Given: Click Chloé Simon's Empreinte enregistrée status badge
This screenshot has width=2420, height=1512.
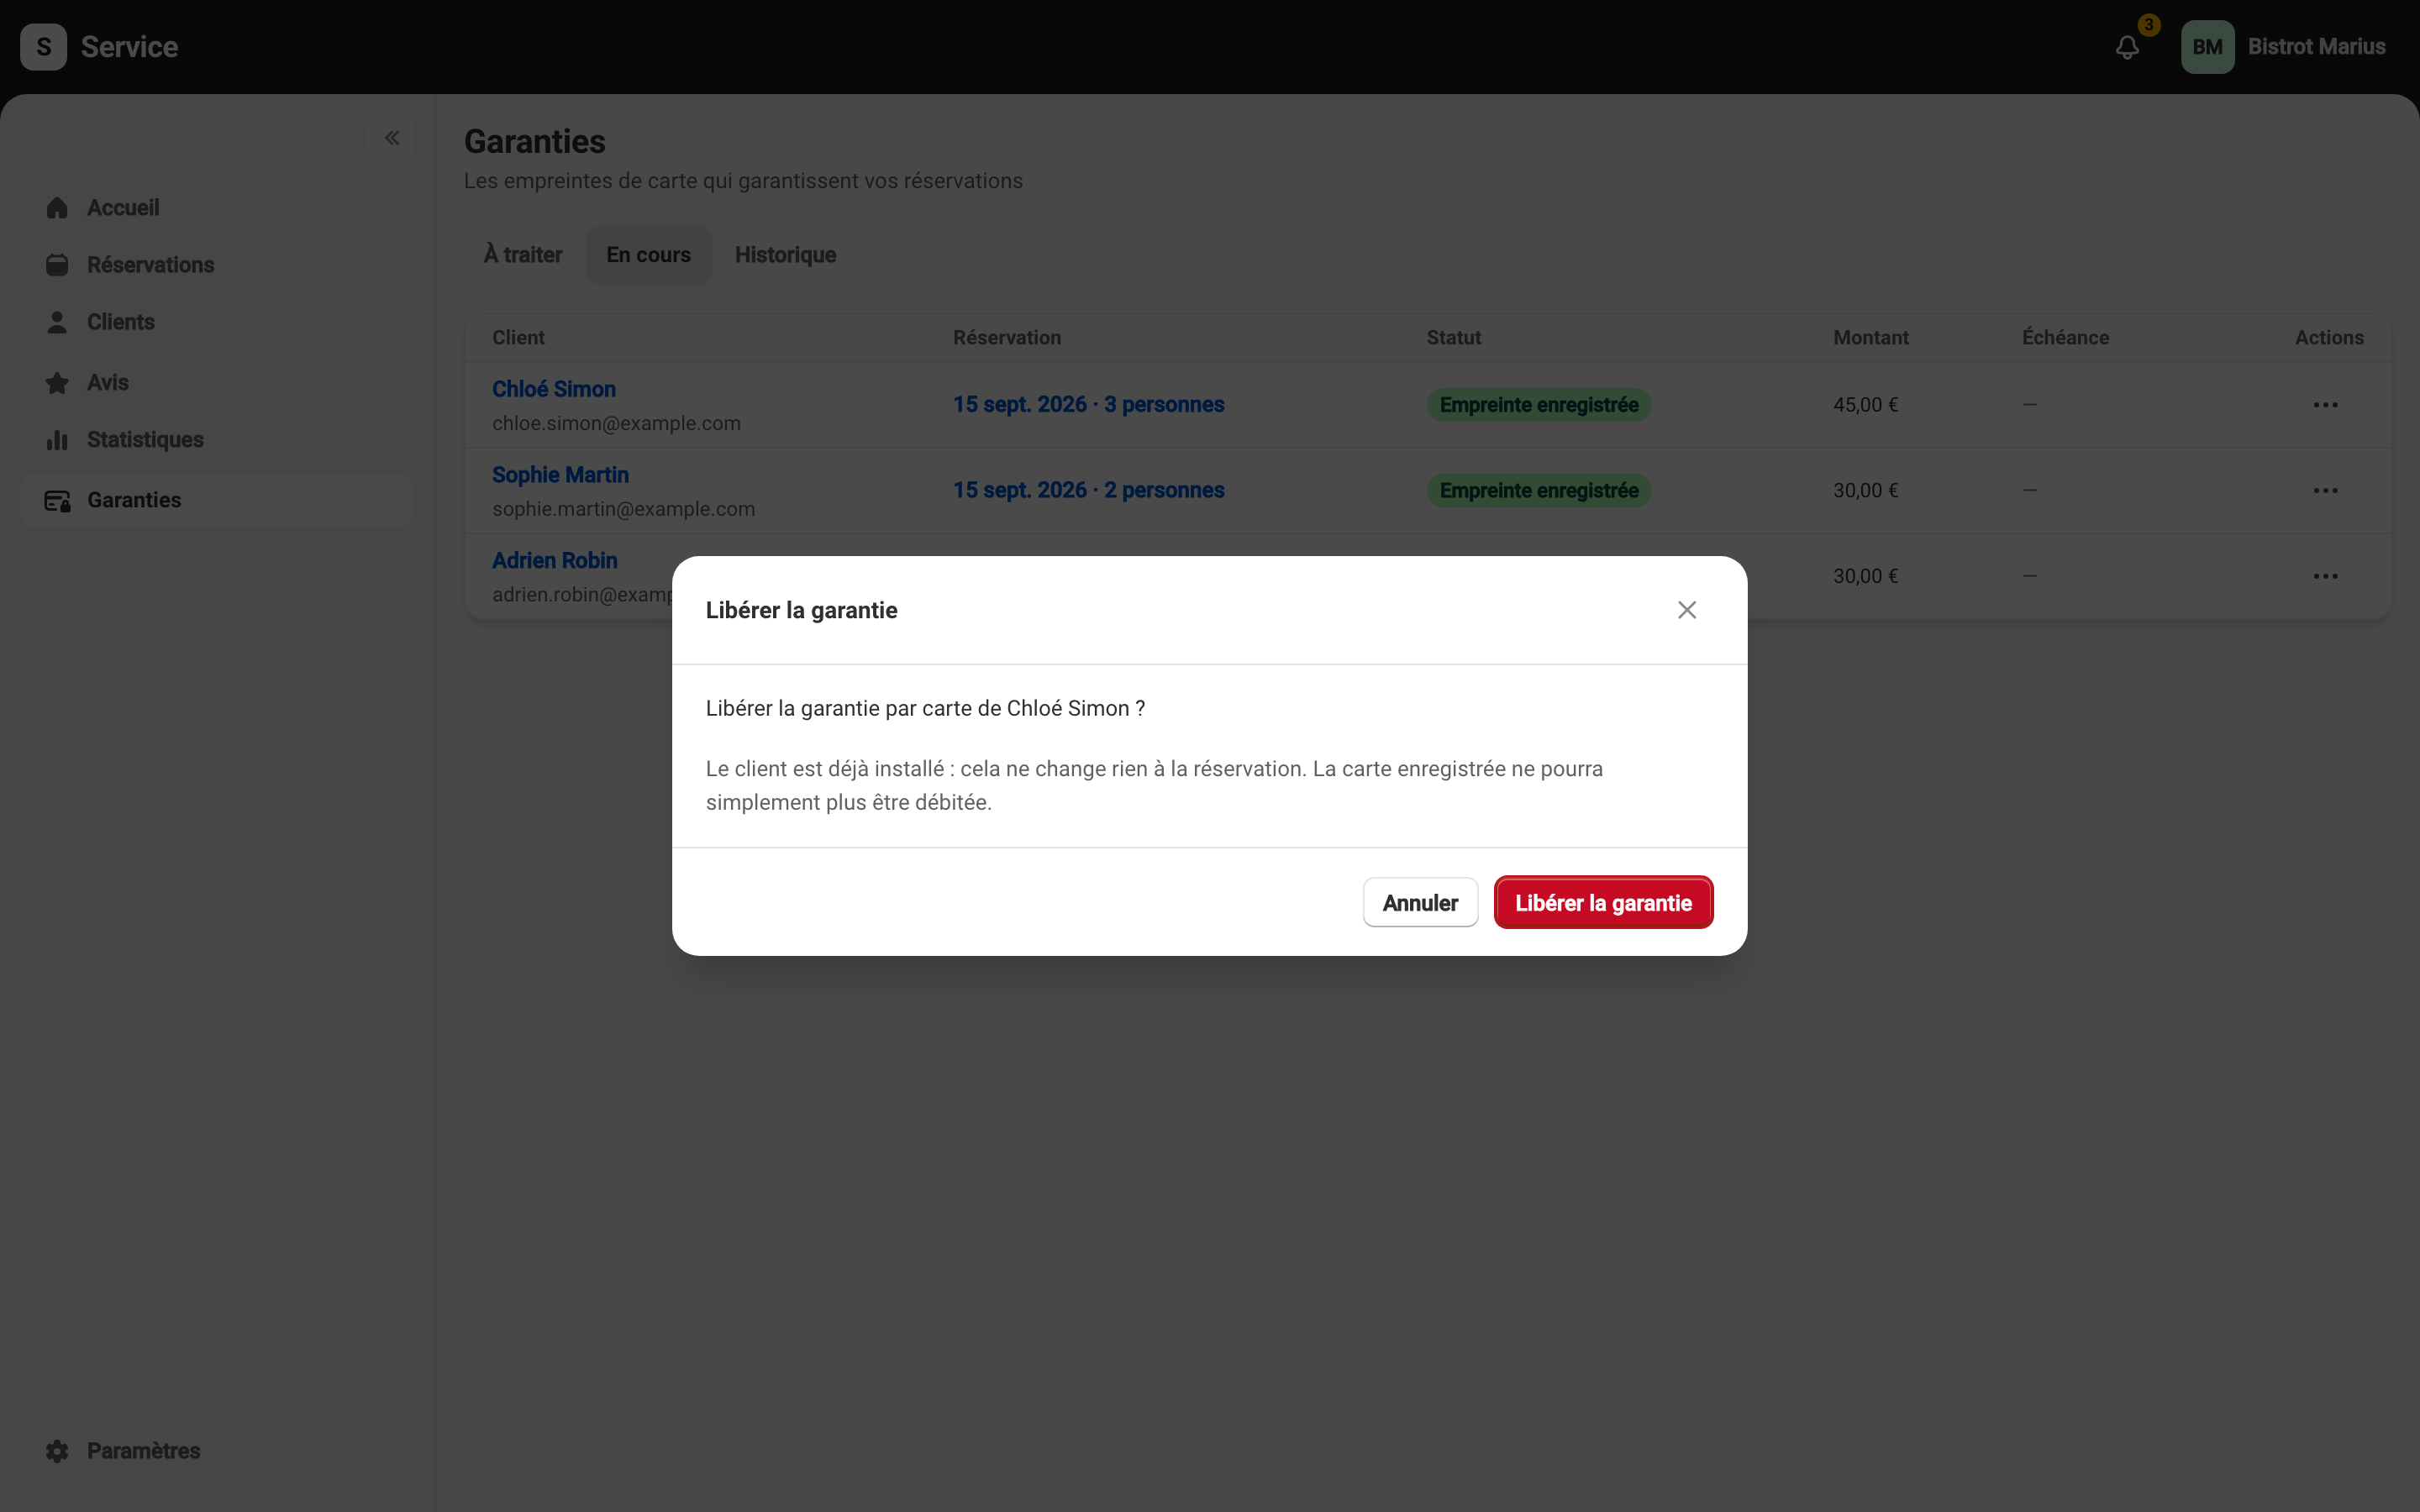Looking at the screenshot, I should click(x=1539, y=405).
